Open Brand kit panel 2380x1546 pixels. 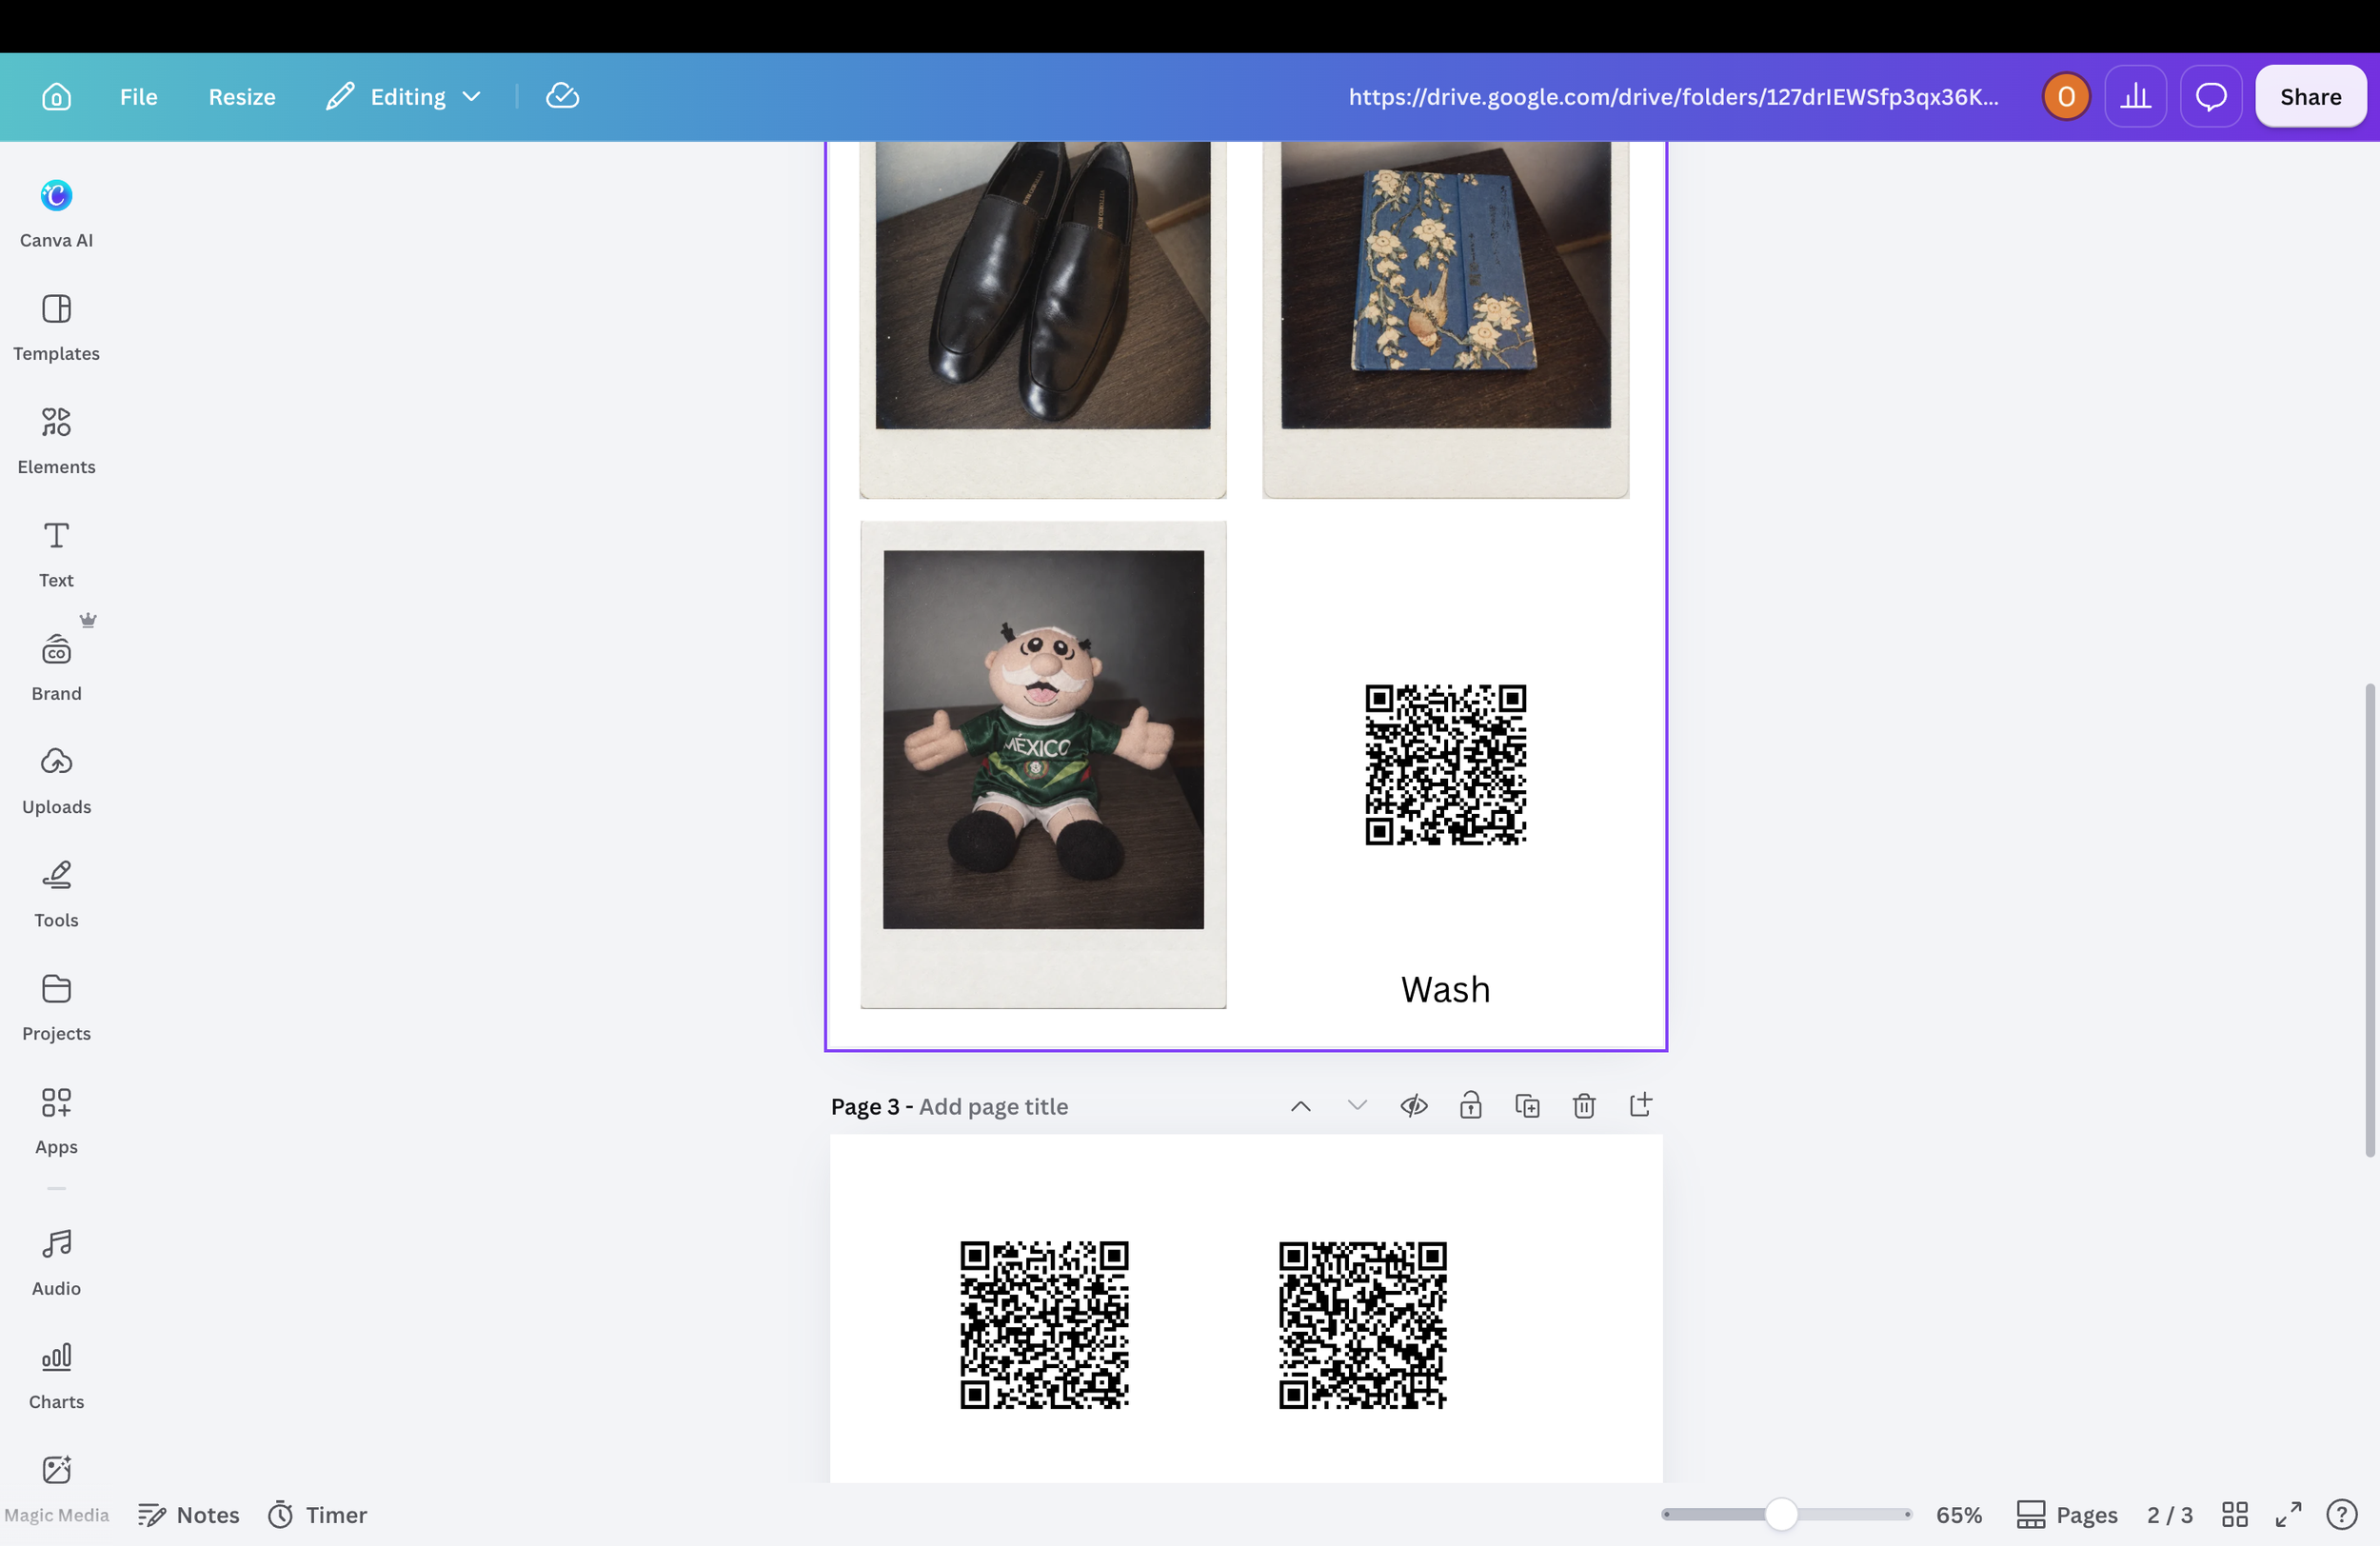coord(56,667)
